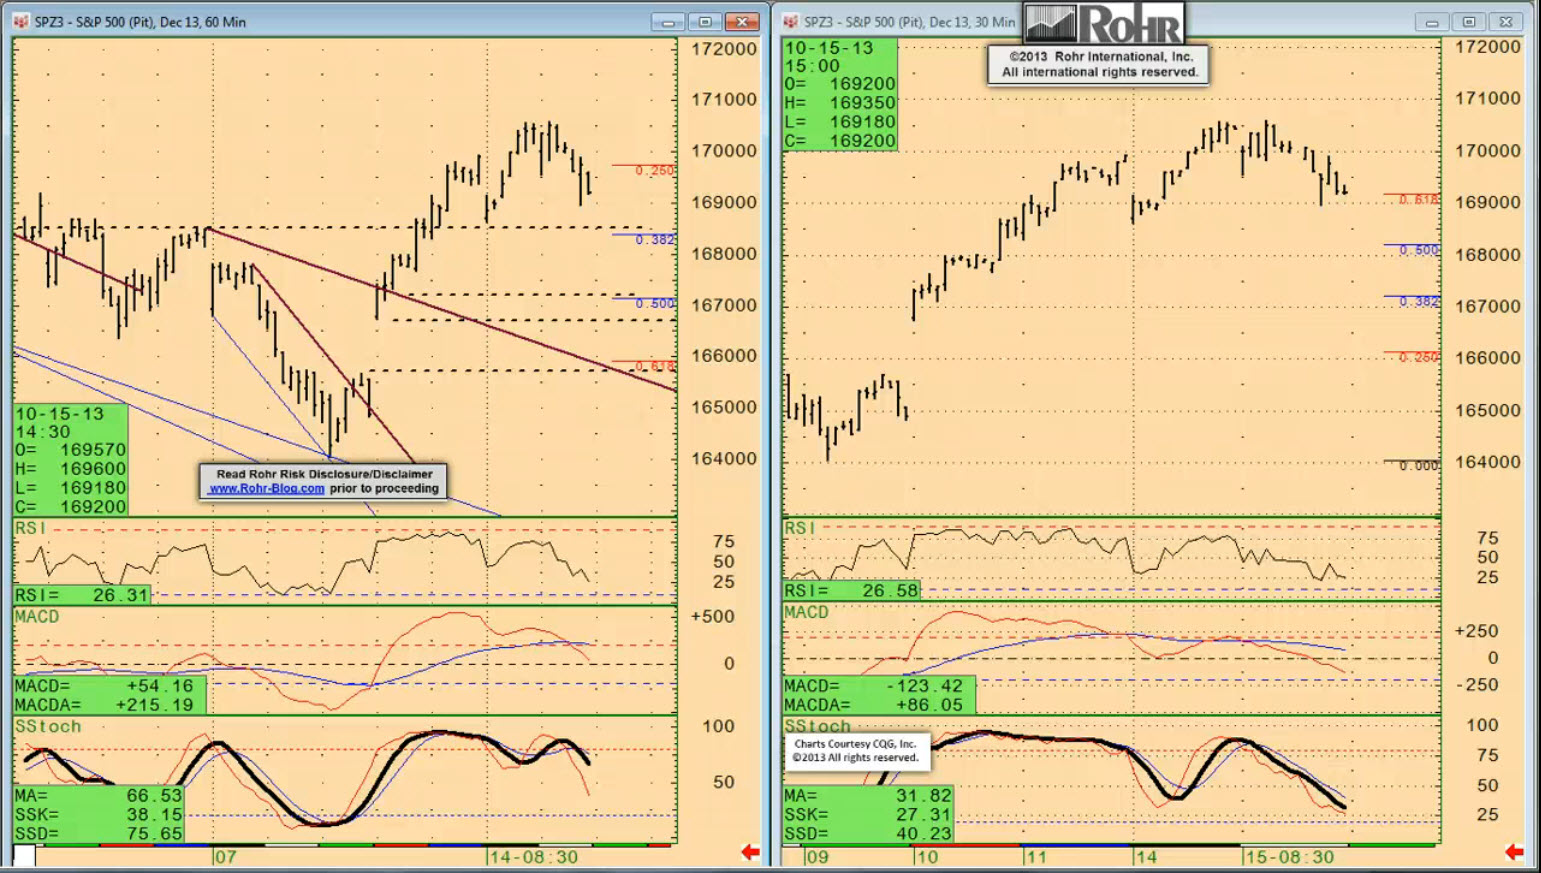Screen dimensions: 1541x873
Task: Select the RSI label in 60 Min chart
Action: click(30, 528)
